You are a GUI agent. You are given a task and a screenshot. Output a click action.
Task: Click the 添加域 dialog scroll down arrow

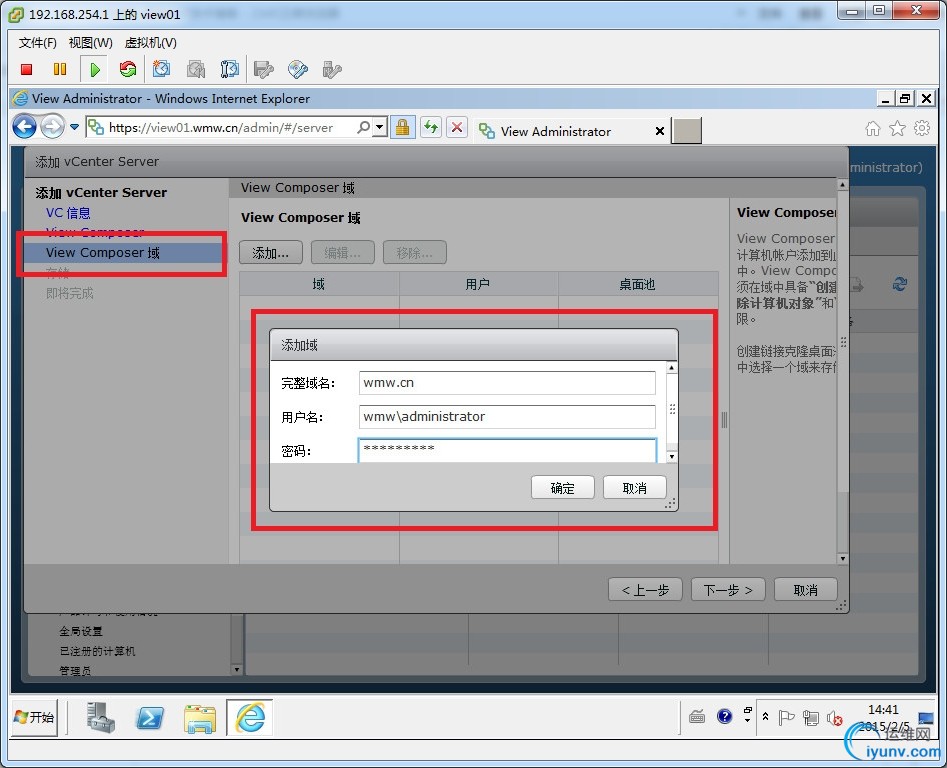(672, 456)
